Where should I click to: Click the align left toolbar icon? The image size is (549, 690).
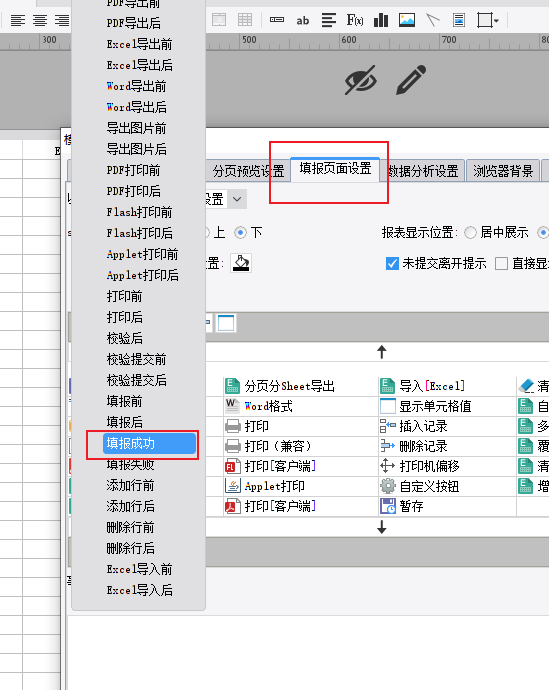coord(18,20)
